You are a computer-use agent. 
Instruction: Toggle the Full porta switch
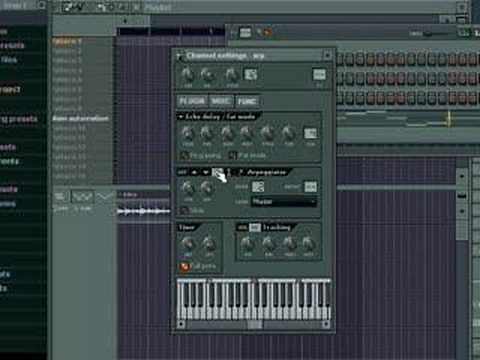click(184, 266)
